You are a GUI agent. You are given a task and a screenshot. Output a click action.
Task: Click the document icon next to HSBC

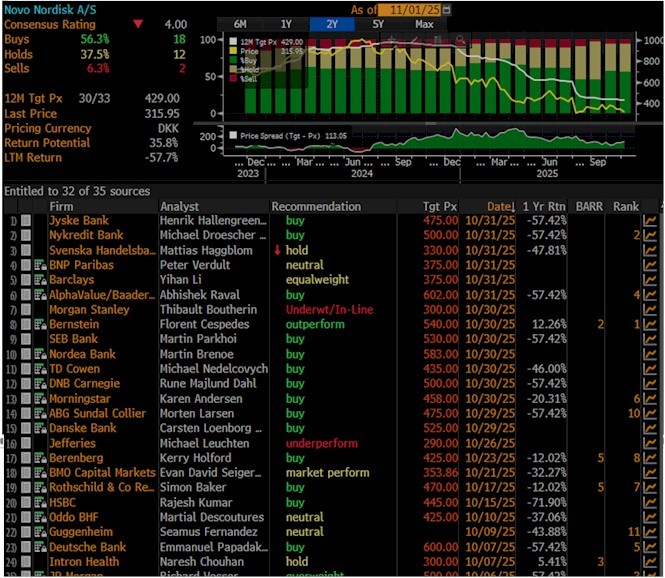[x=40, y=503]
